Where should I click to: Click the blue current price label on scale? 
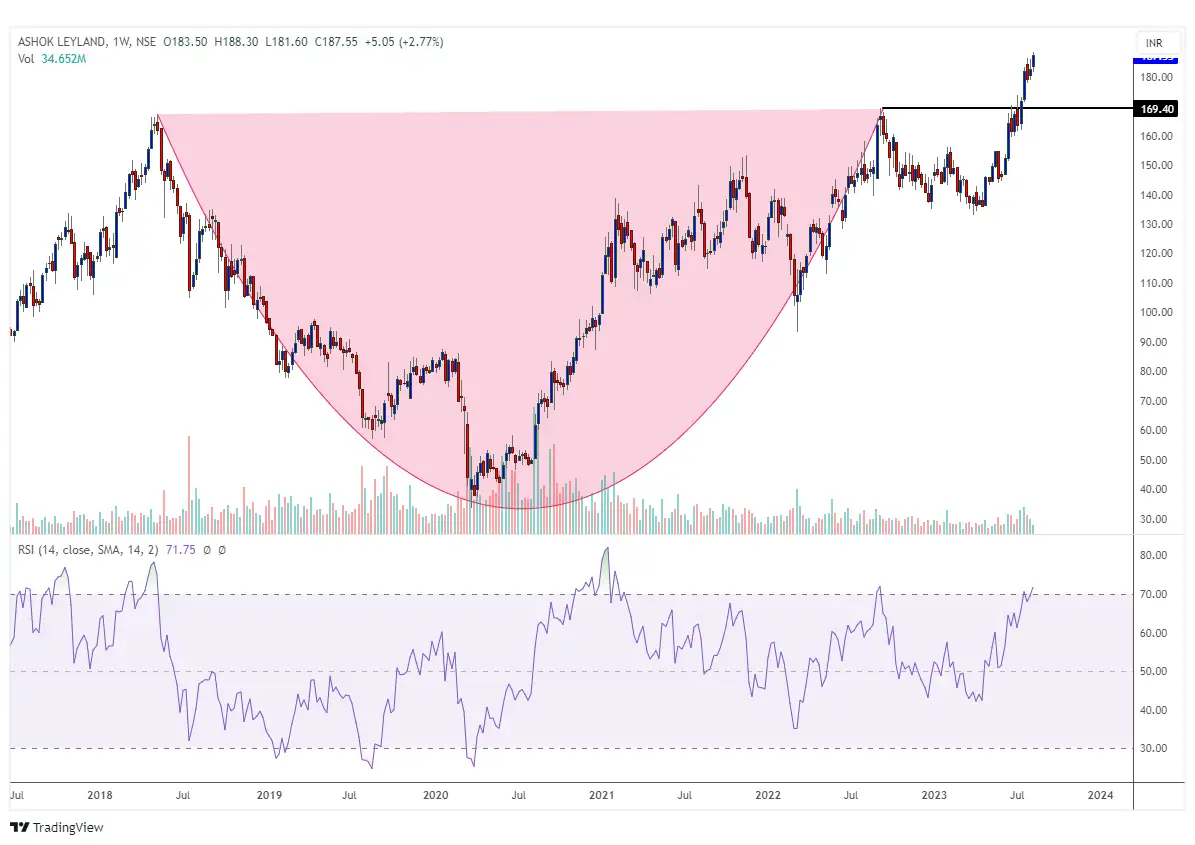pyautogui.click(x=1155, y=60)
